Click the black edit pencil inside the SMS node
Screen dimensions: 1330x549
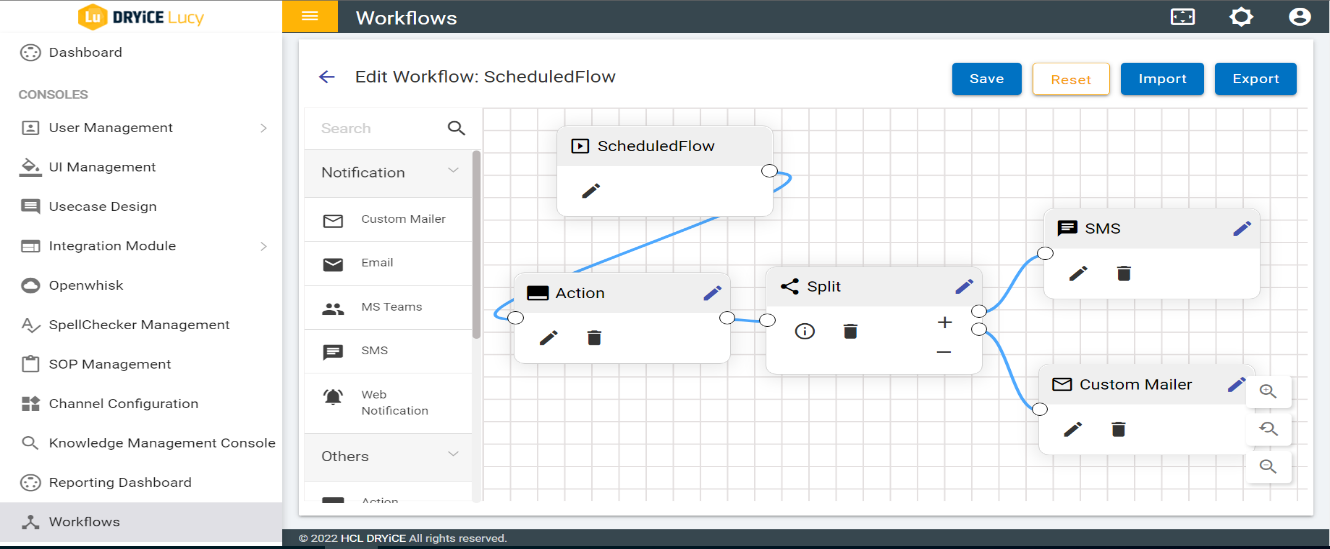(x=1078, y=273)
